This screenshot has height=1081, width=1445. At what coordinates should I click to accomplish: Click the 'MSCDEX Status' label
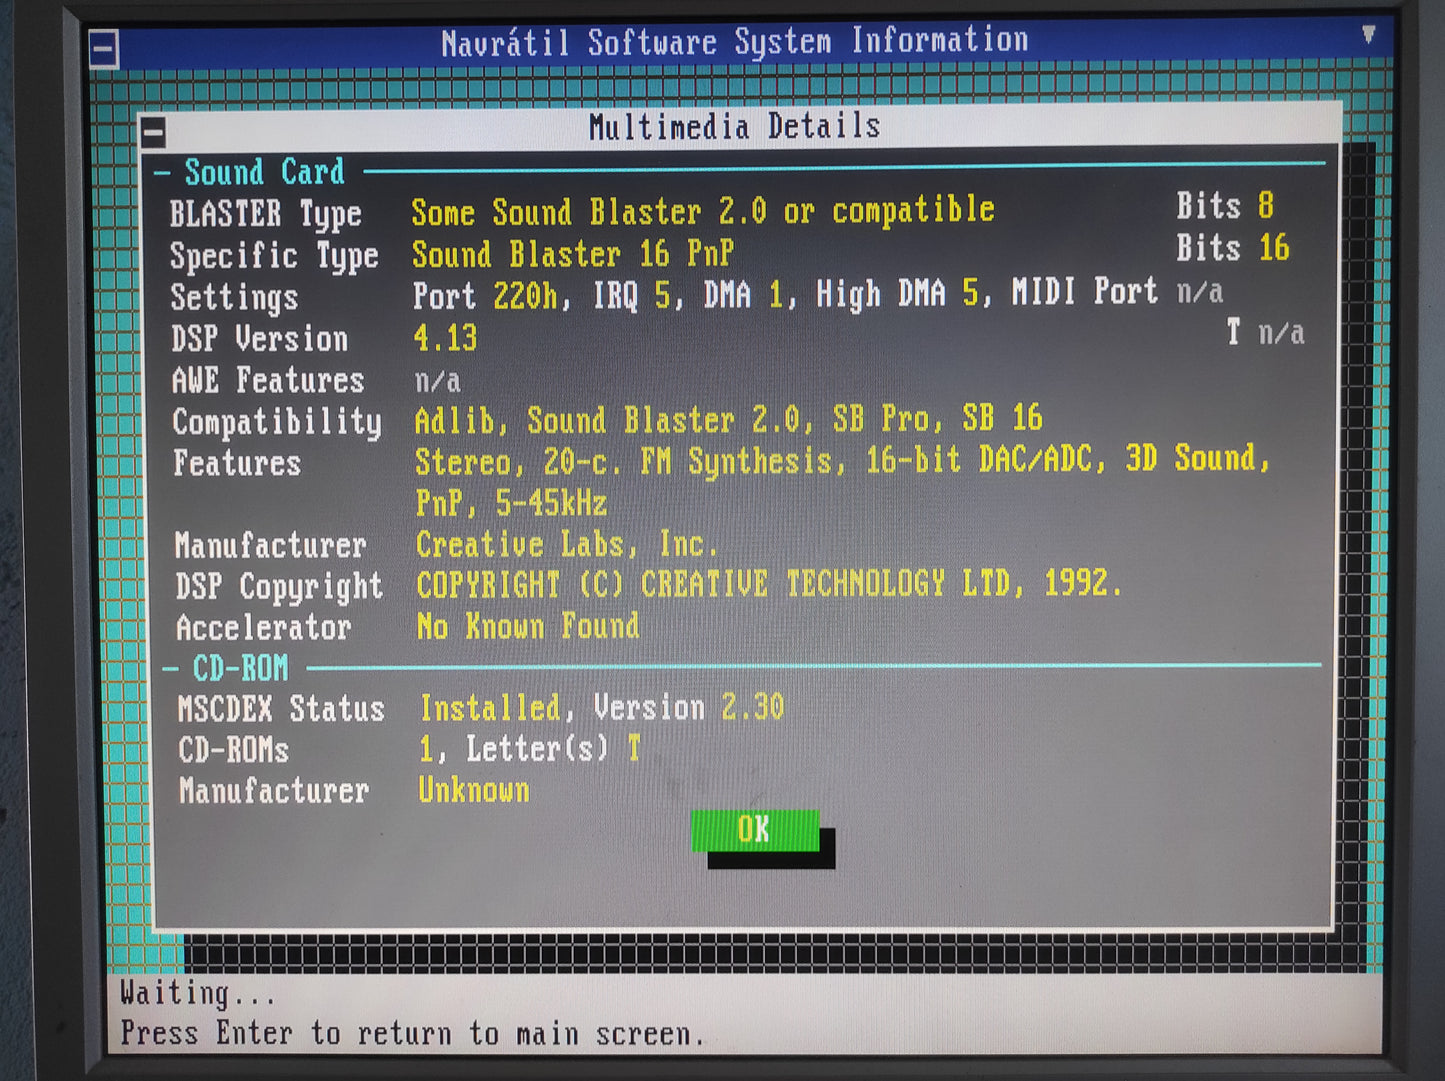click(281, 709)
